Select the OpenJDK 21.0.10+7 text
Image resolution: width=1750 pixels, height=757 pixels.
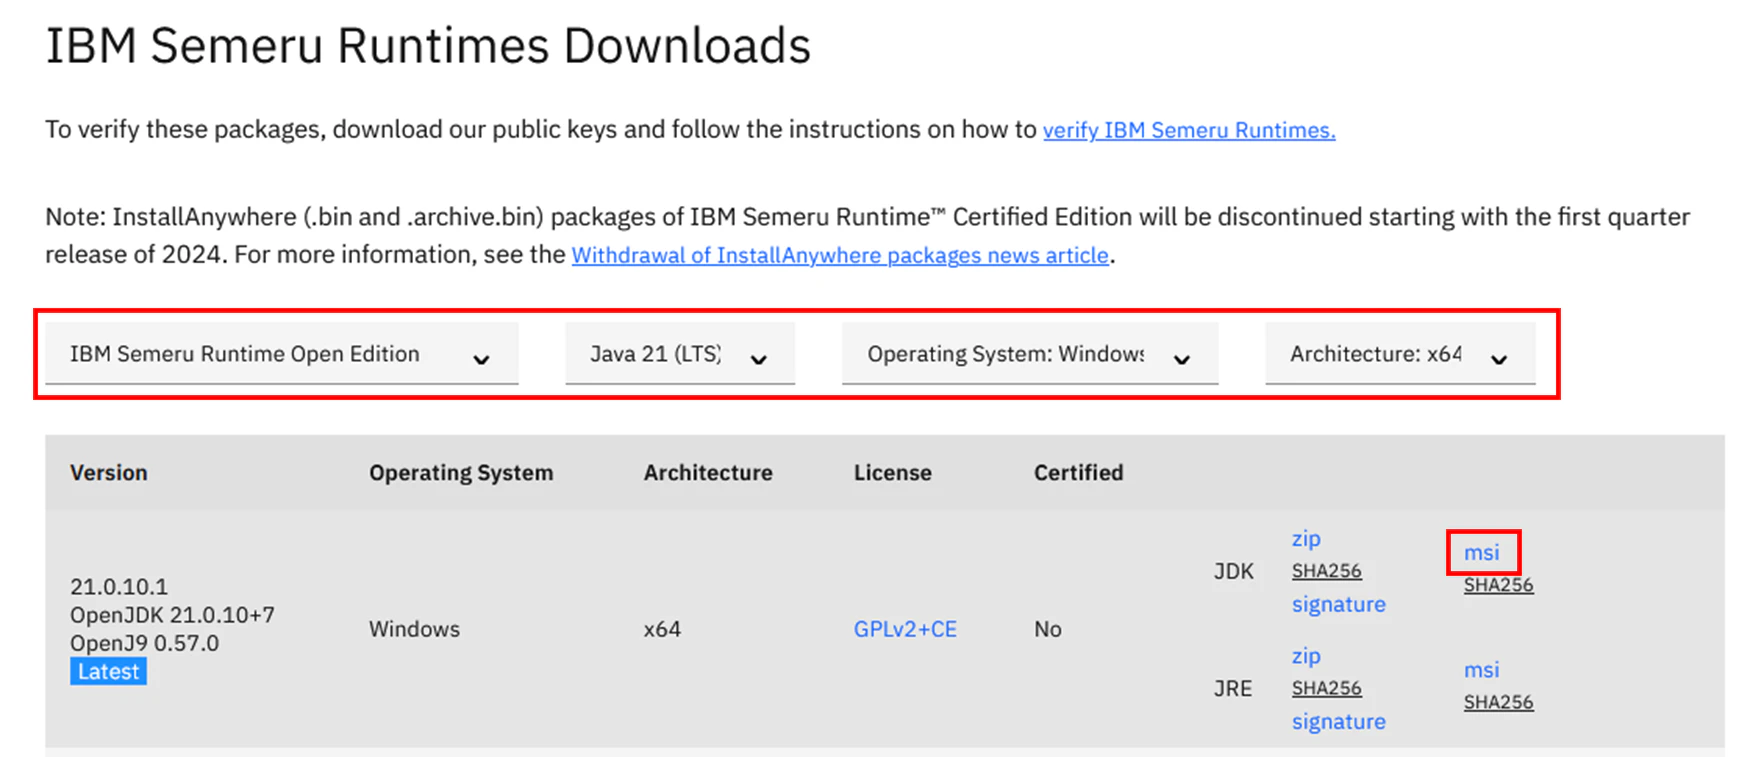[172, 615]
